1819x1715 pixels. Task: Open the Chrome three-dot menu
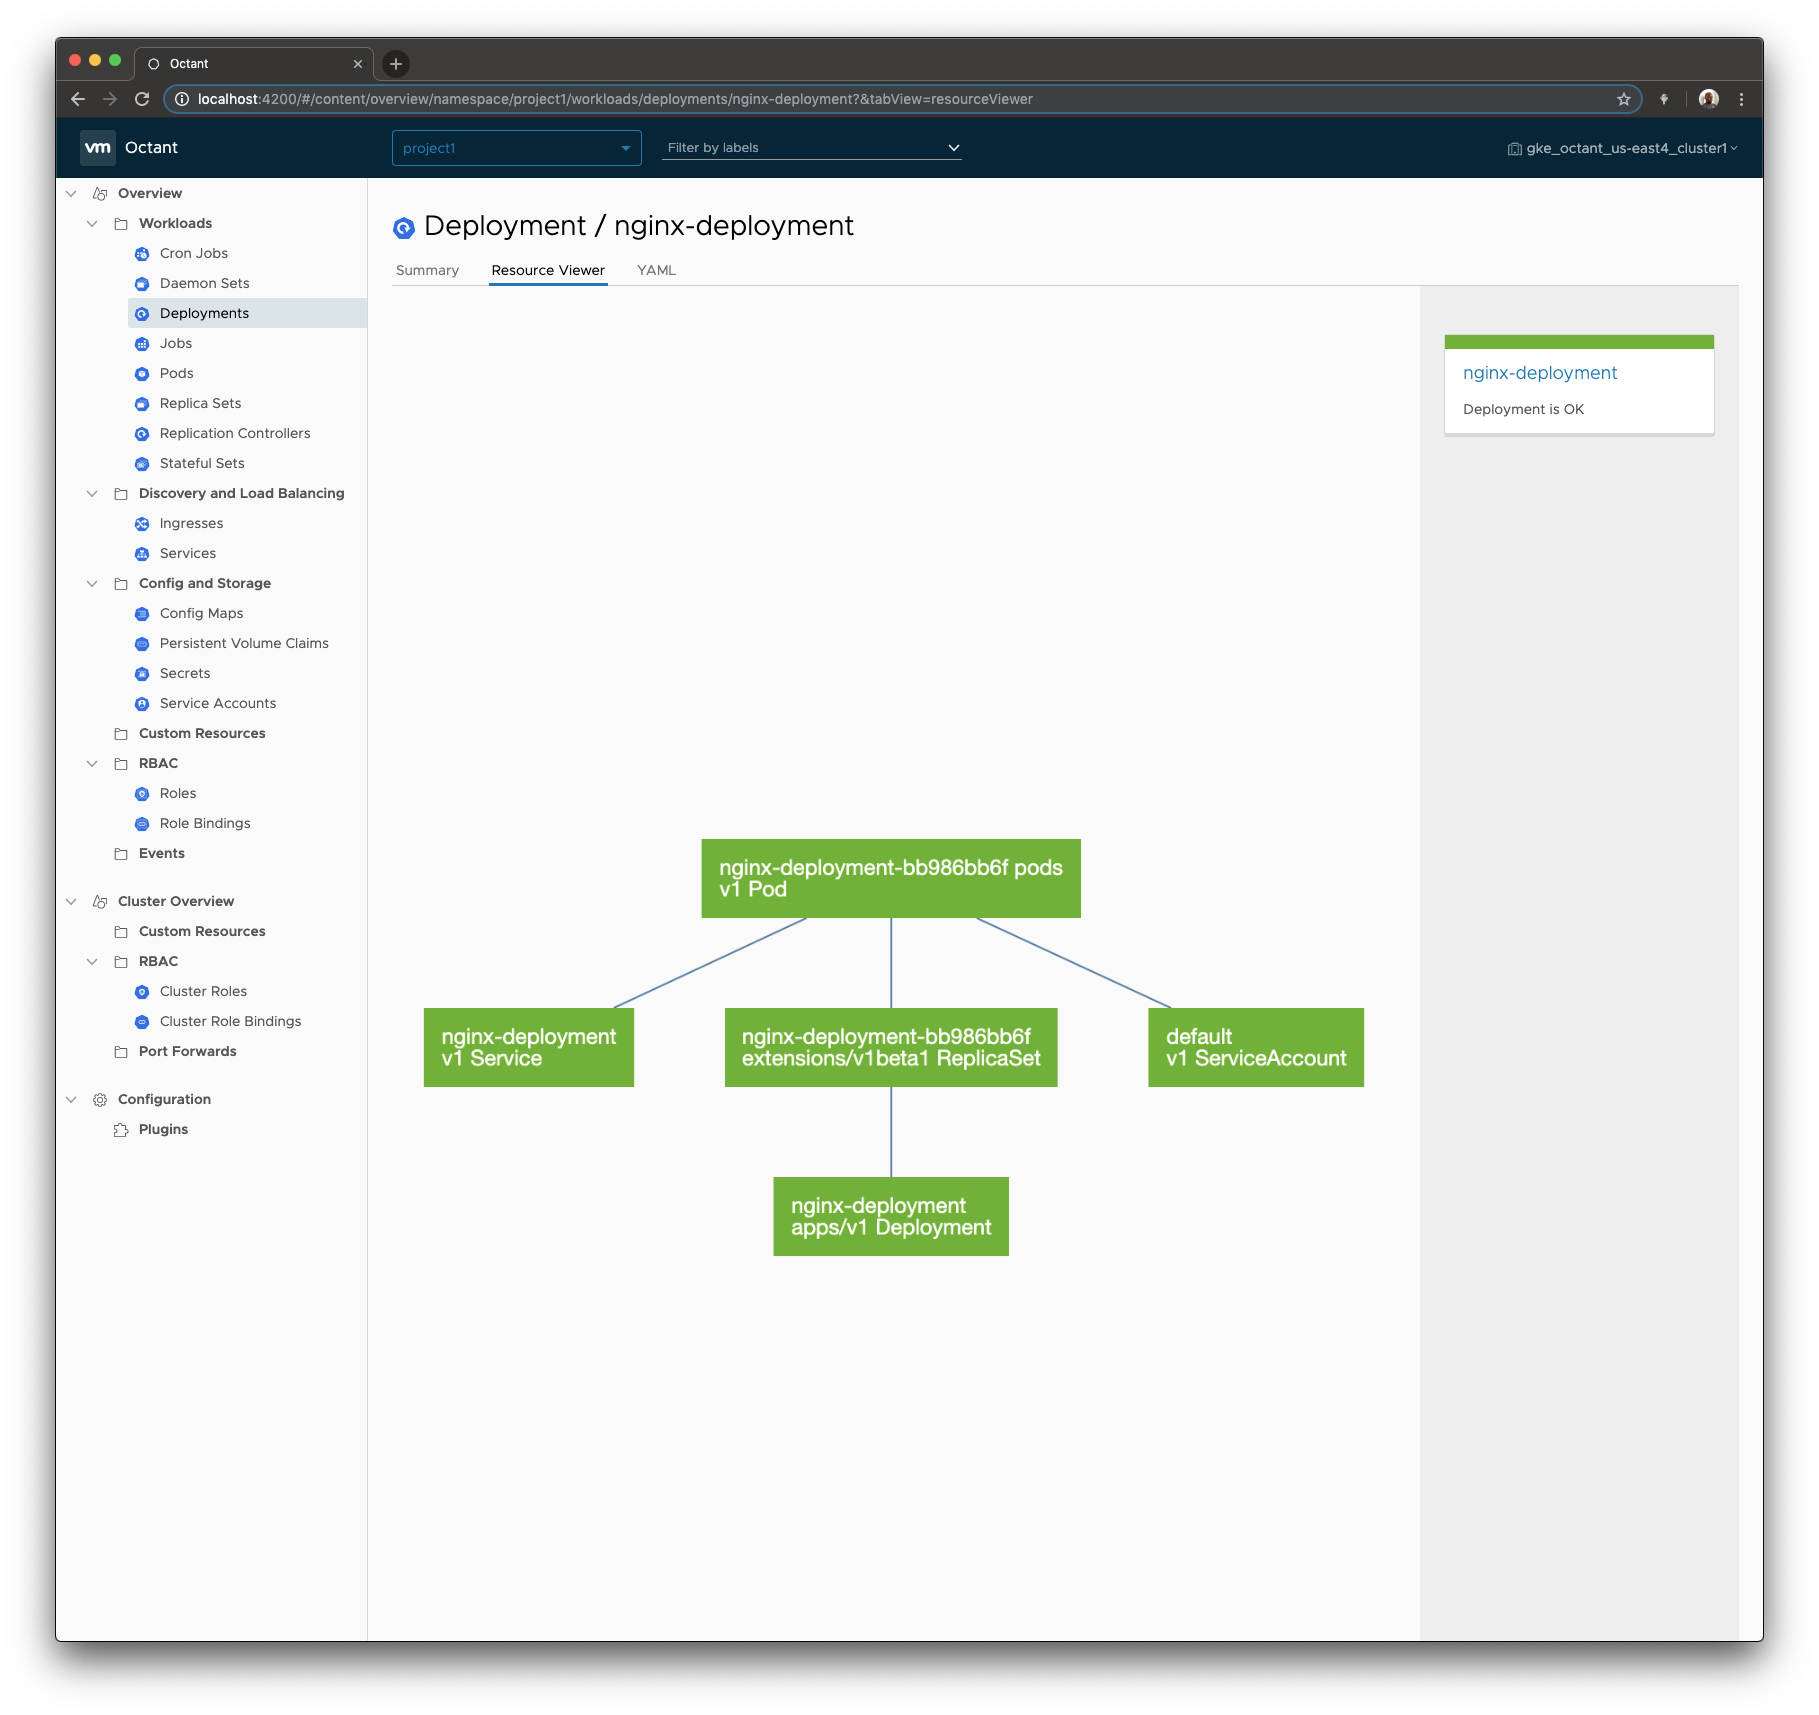[x=1741, y=99]
